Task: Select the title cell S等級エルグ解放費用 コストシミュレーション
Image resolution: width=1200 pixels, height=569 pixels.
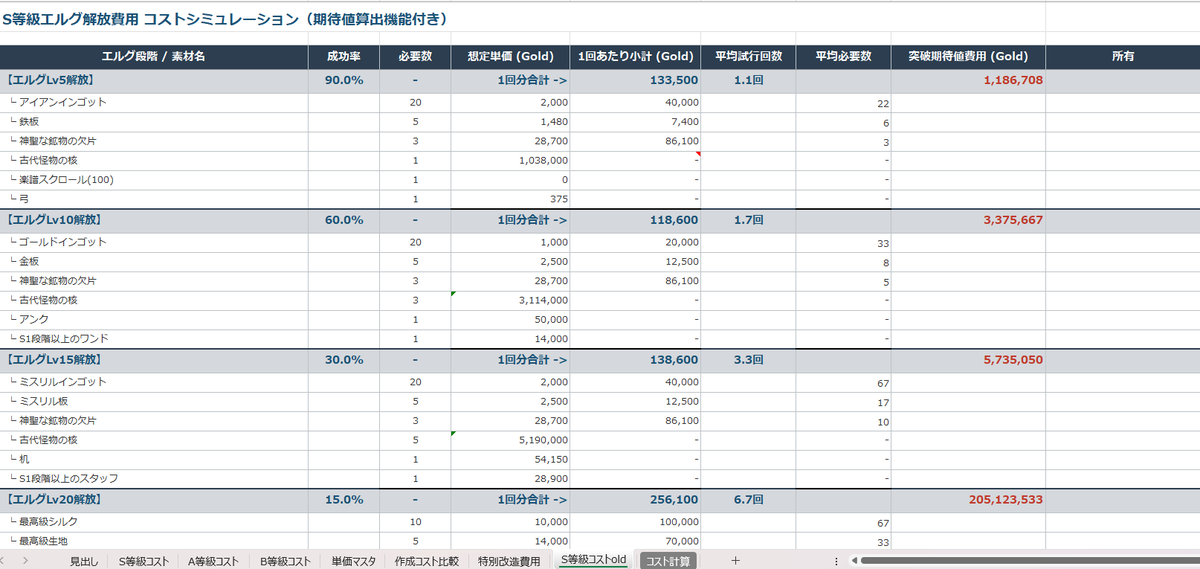Action: coord(225,18)
